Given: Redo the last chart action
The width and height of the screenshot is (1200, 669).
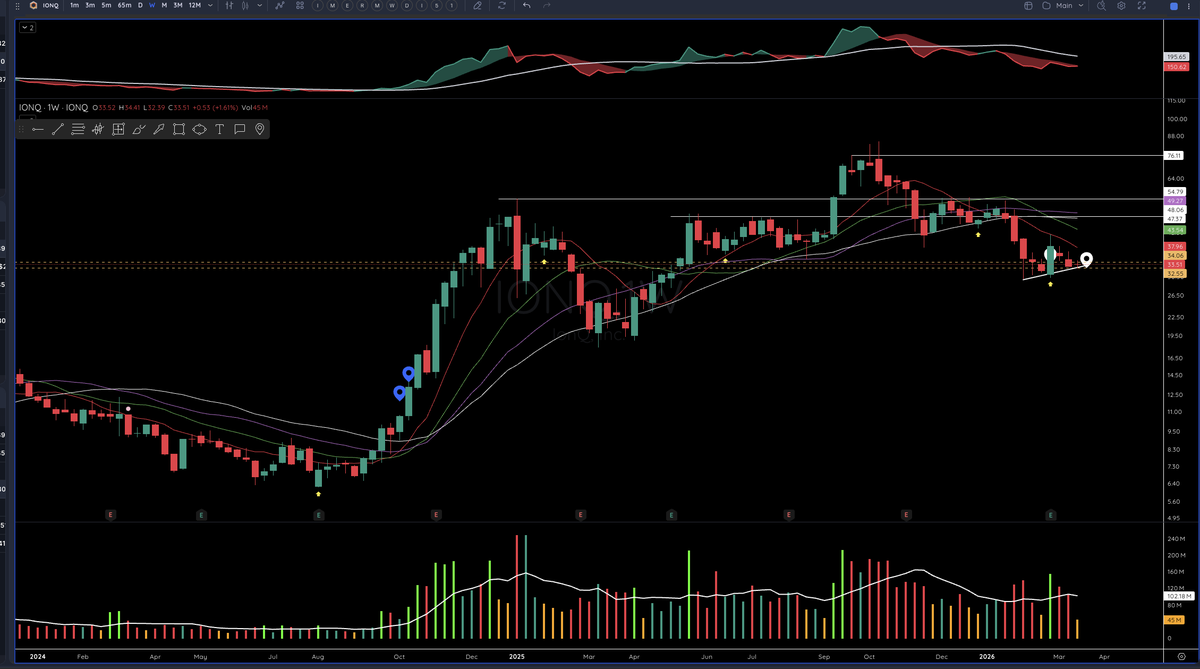Looking at the screenshot, I should [x=546, y=6].
